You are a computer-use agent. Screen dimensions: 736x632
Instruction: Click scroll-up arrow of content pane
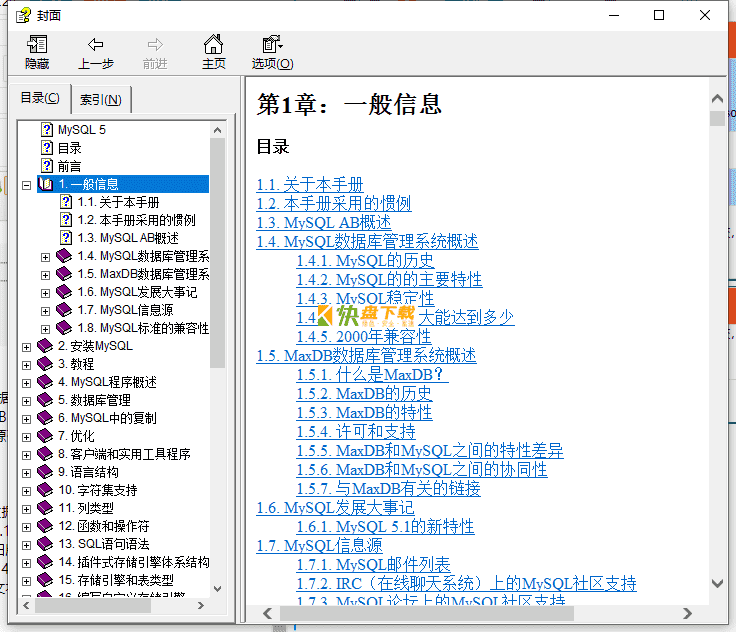pyautogui.click(x=717, y=99)
